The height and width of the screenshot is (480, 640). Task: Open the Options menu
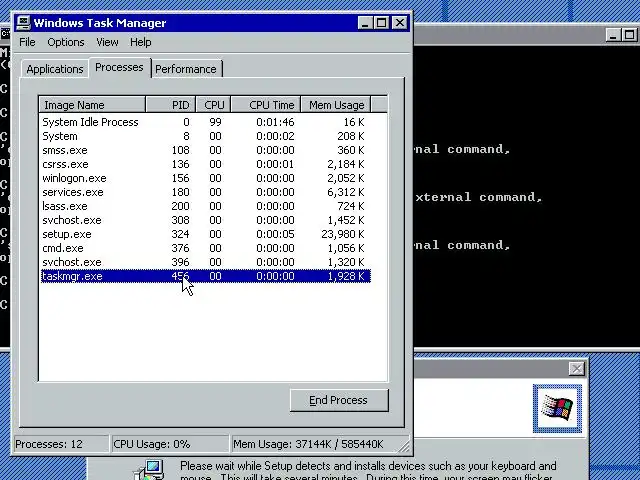click(66, 42)
